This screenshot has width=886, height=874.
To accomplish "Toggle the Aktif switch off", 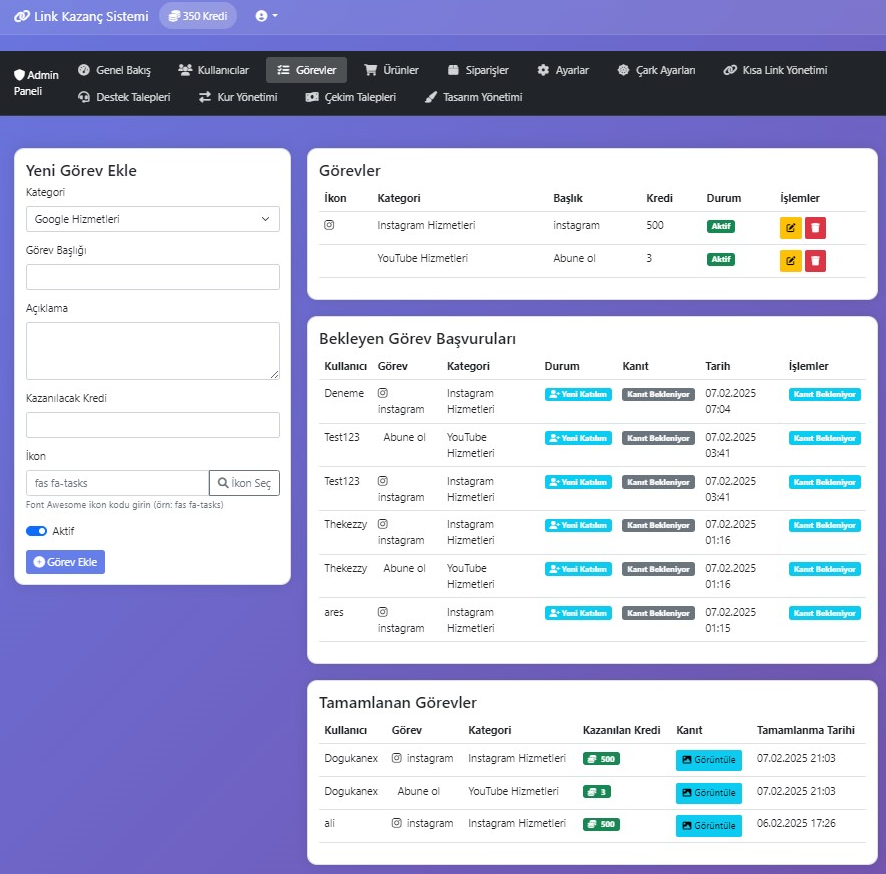I will point(36,531).
